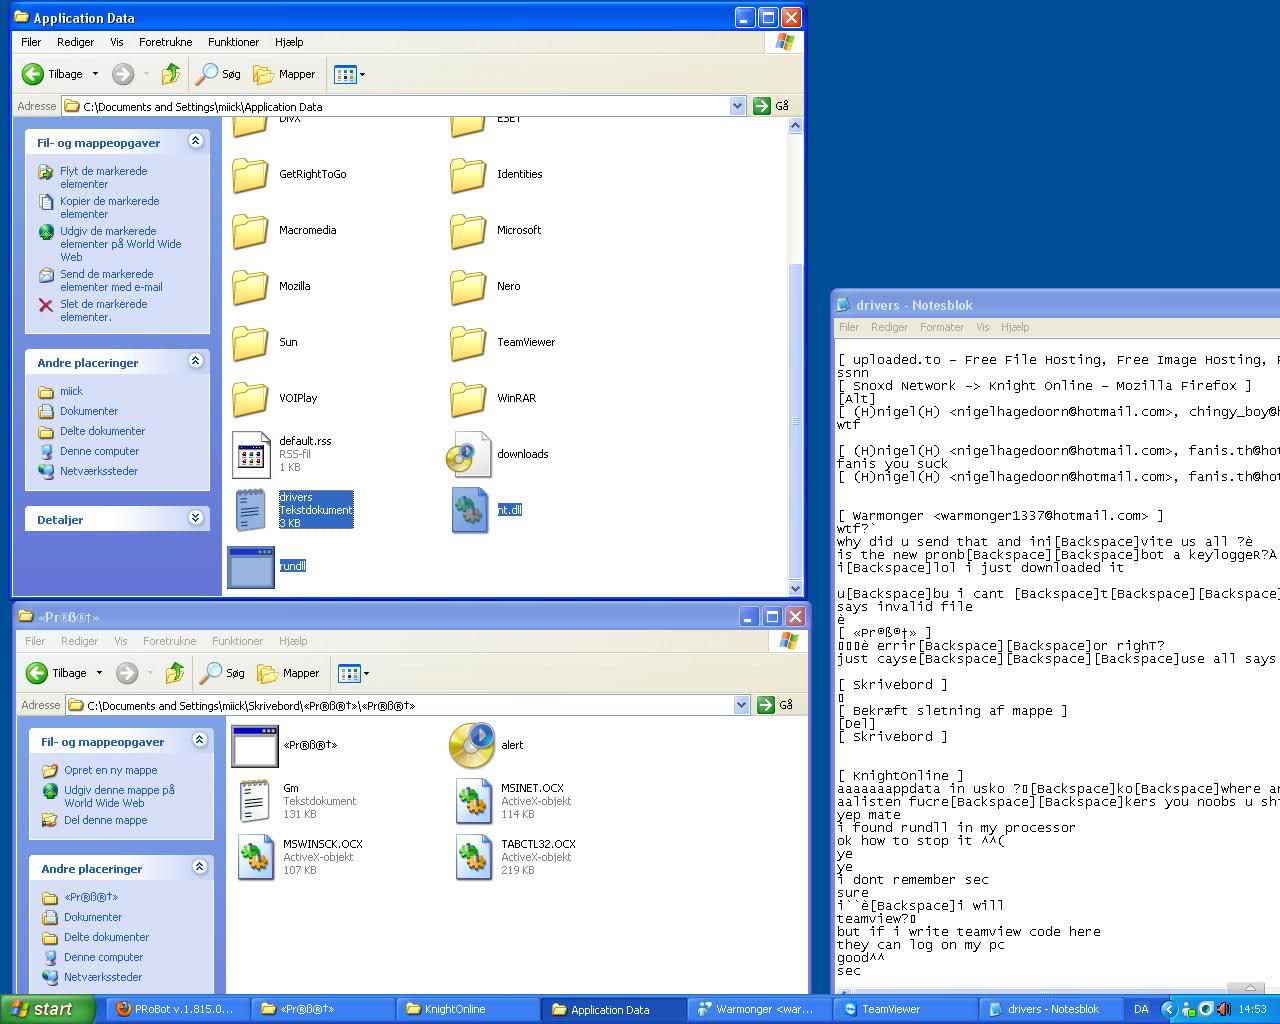Click the Windows start button
The width and height of the screenshot is (1280, 1024).
47,1009
